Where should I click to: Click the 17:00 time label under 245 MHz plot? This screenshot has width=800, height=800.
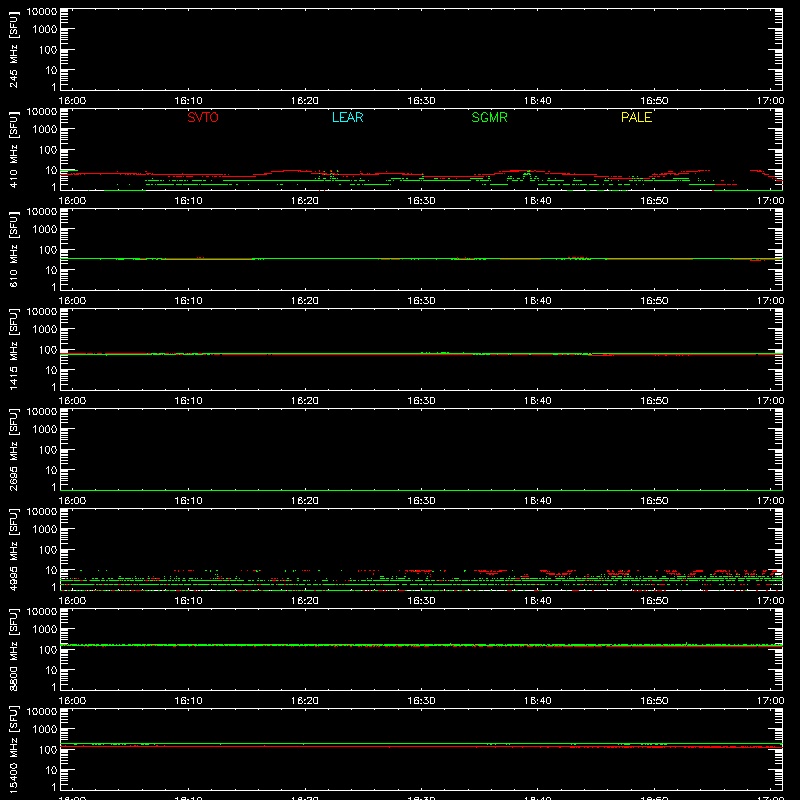(x=770, y=101)
